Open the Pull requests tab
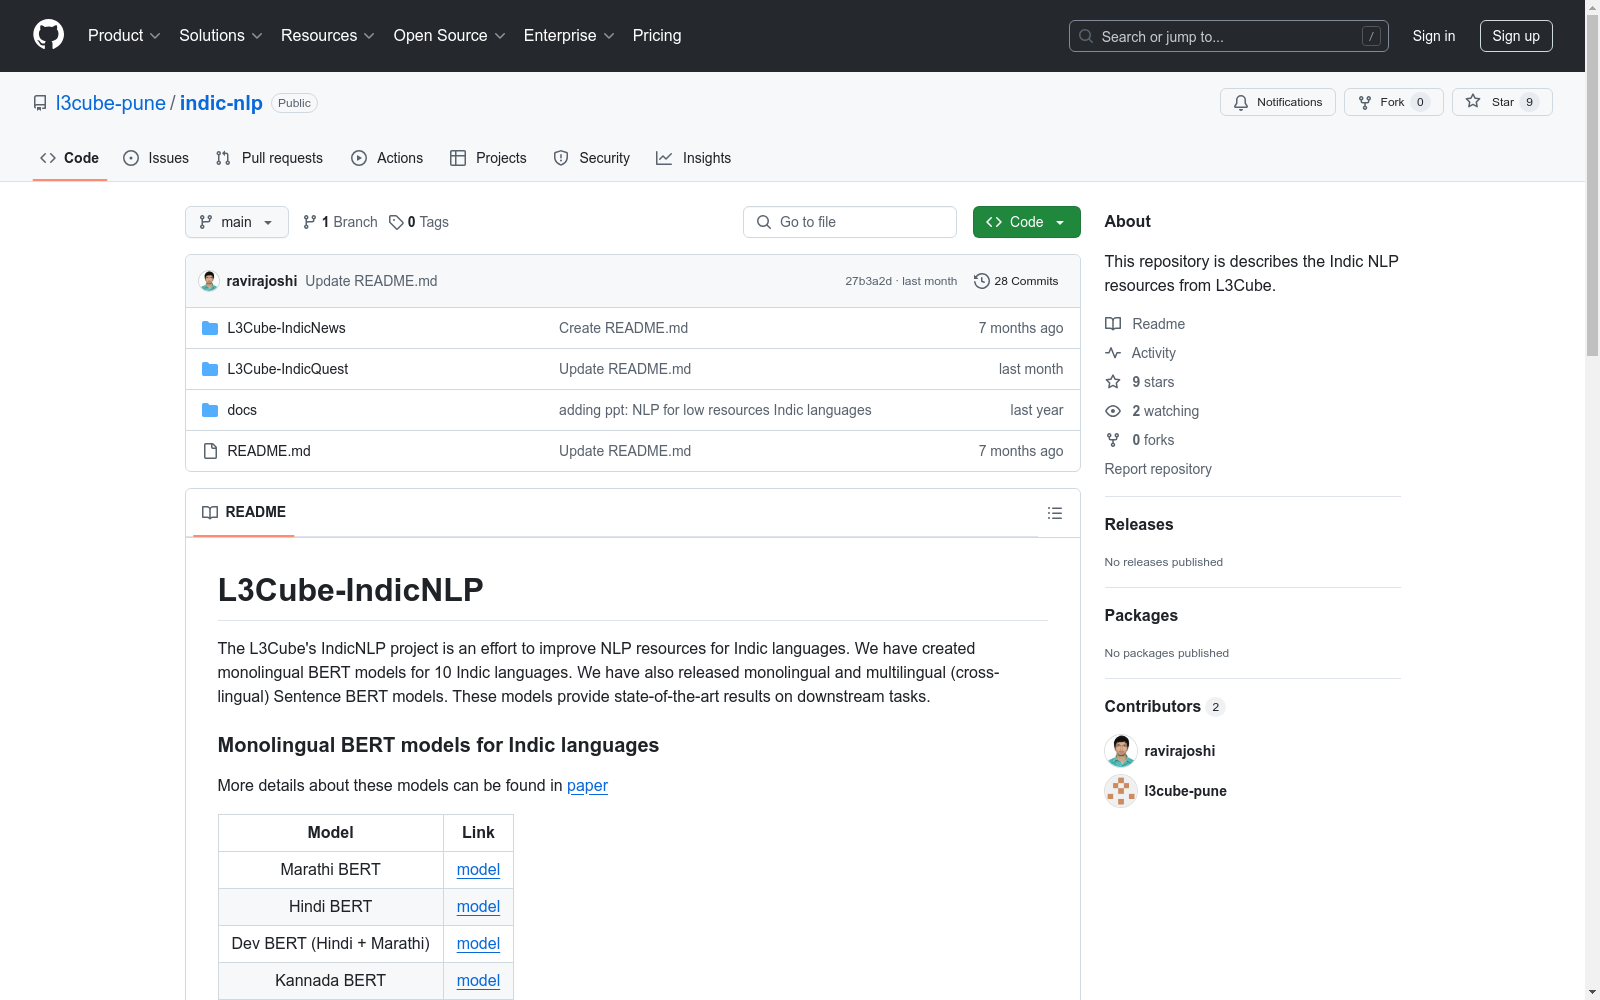The height and width of the screenshot is (1000, 1600). click(x=269, y=158)
